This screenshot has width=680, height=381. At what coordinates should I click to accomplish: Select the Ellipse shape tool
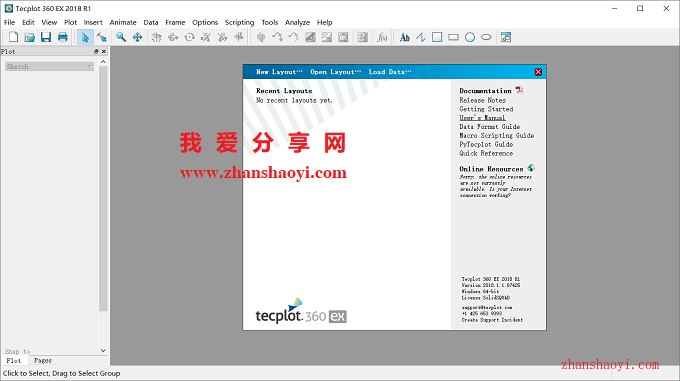(487, 37)
